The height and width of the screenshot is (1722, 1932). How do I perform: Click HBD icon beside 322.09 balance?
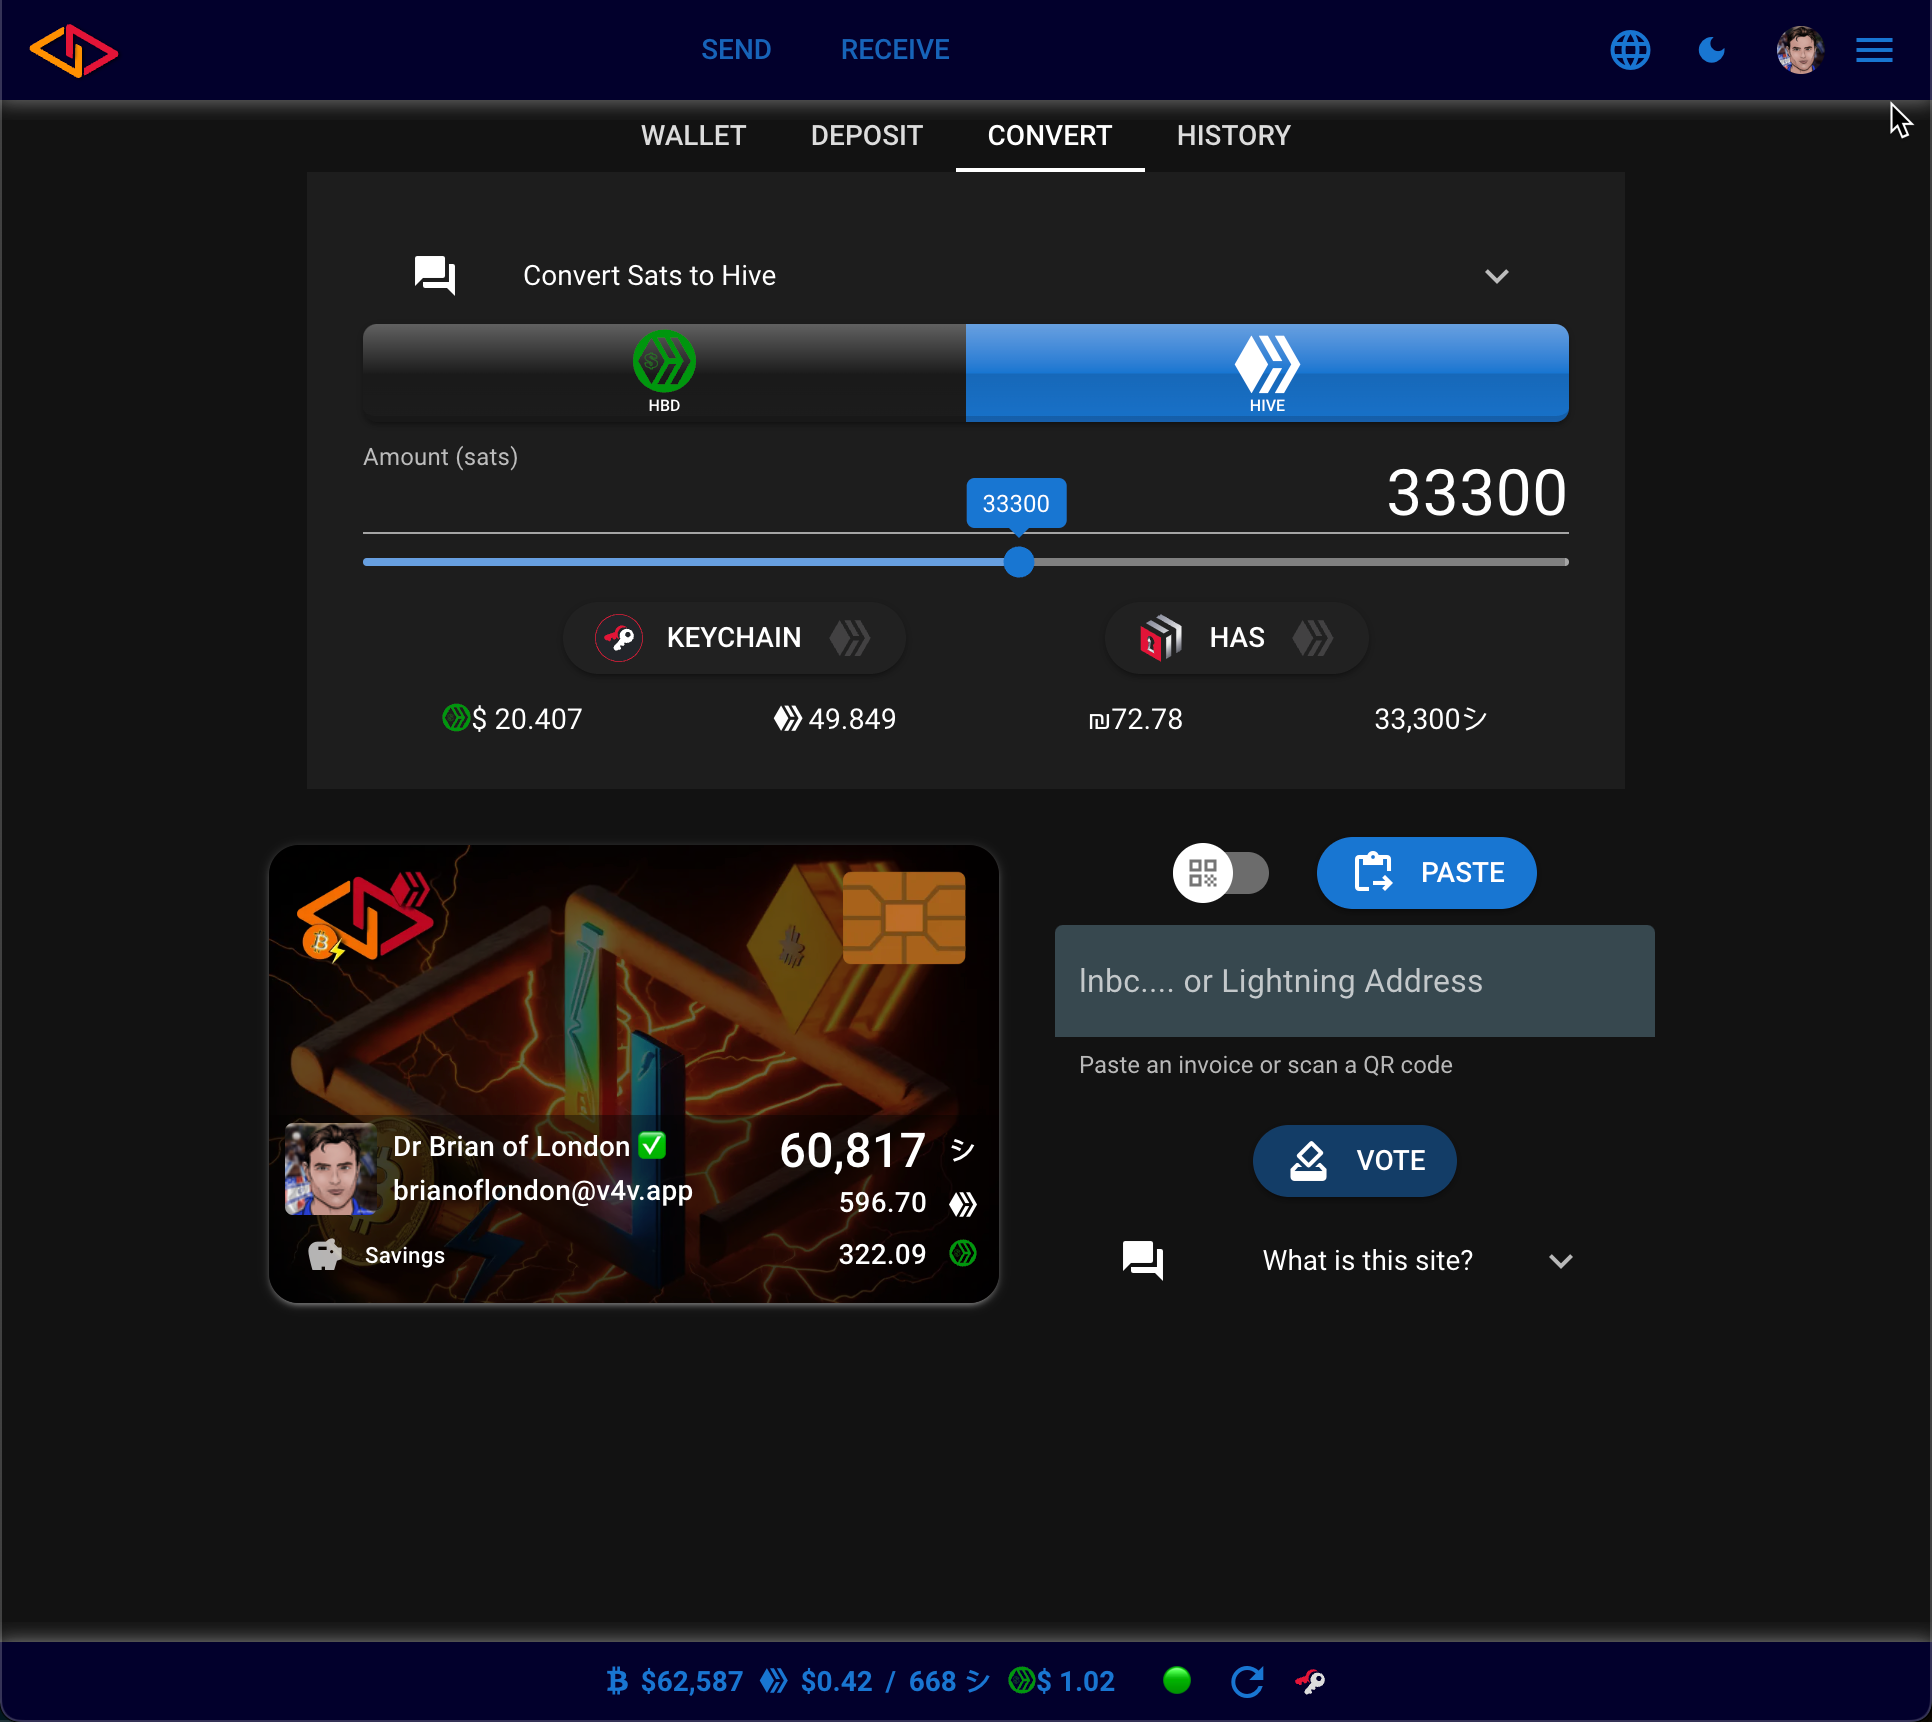point(963,1254)
